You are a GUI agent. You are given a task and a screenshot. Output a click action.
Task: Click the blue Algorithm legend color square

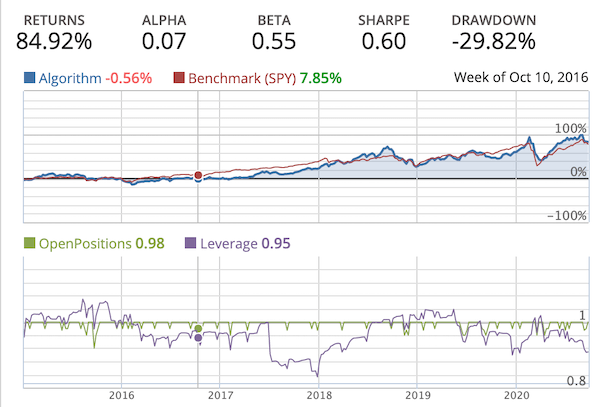(x=27, y=78)
